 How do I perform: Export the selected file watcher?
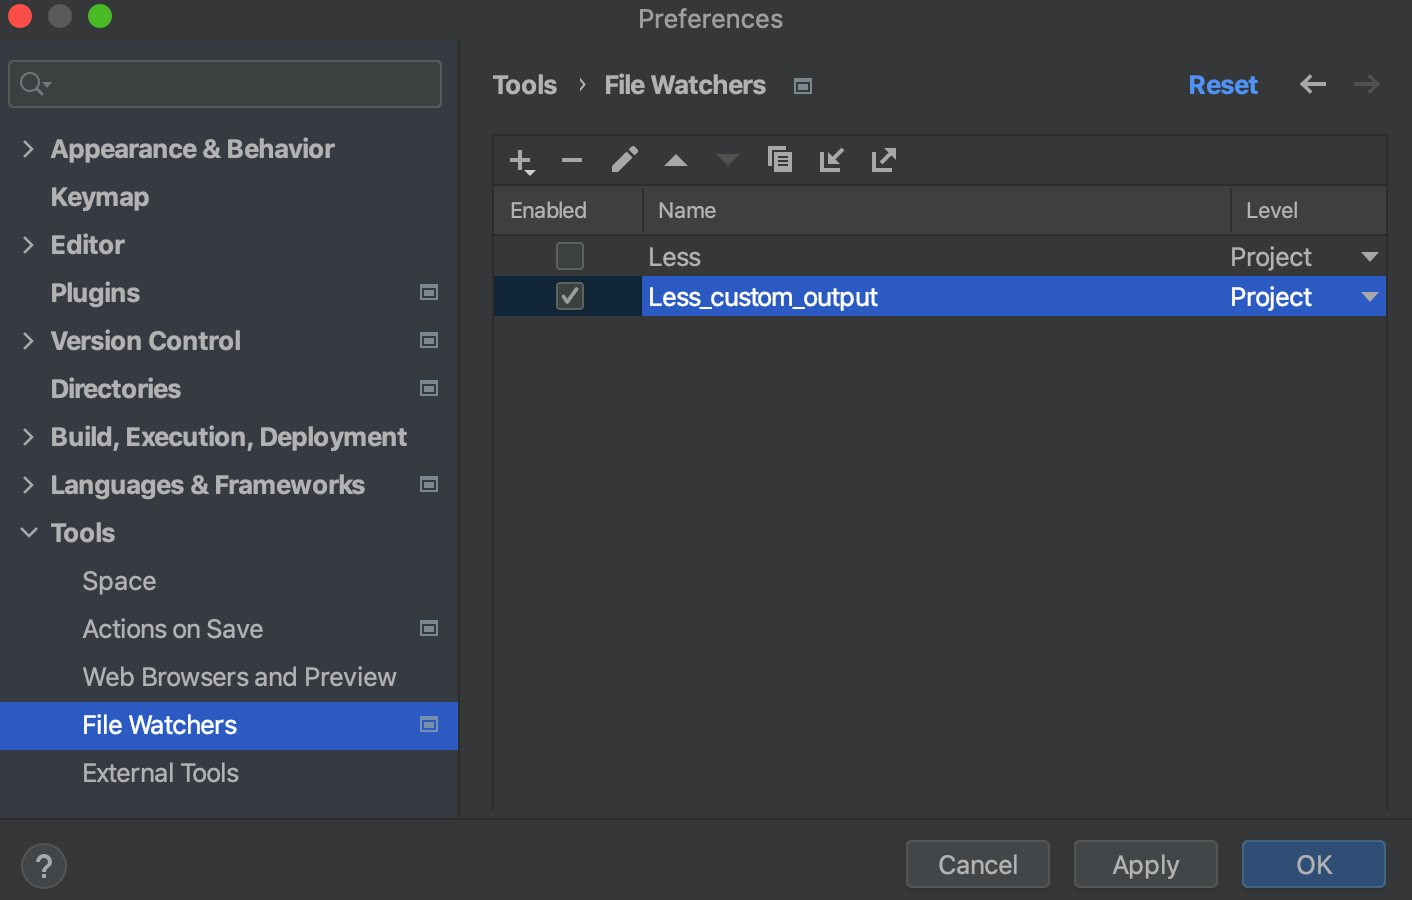point(883,160)
